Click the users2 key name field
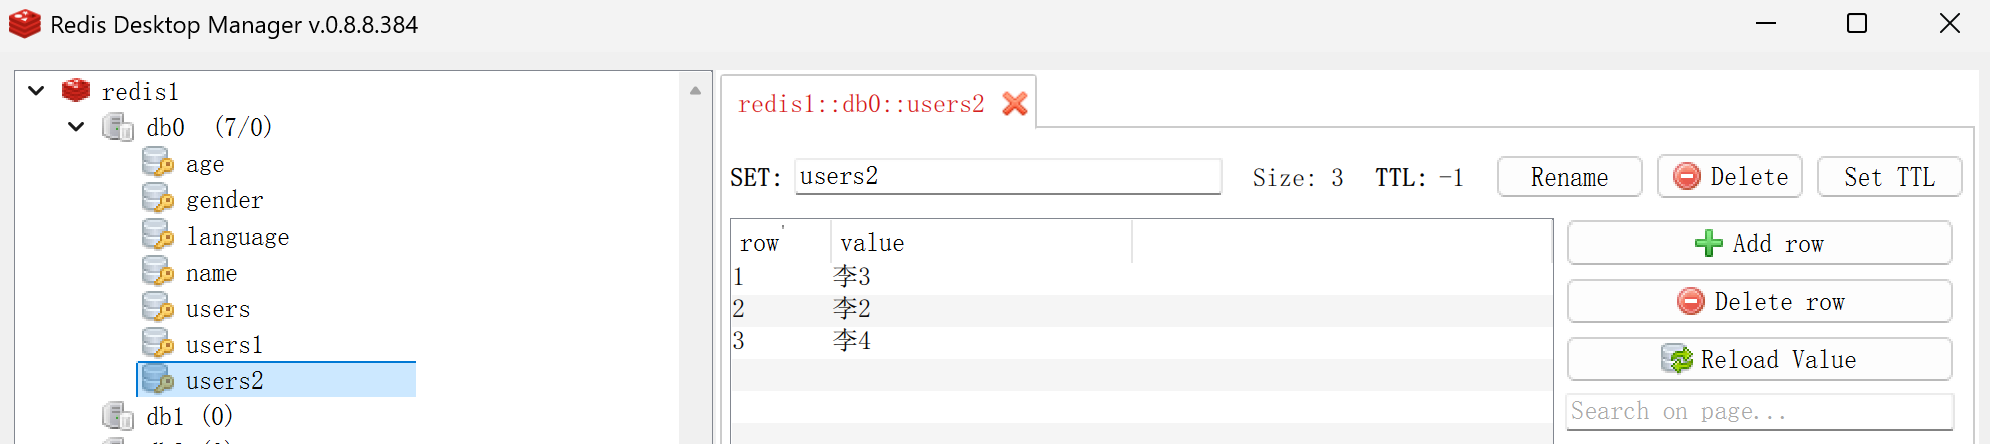The image size is (1990, 444). click(x=1008, y=176)
